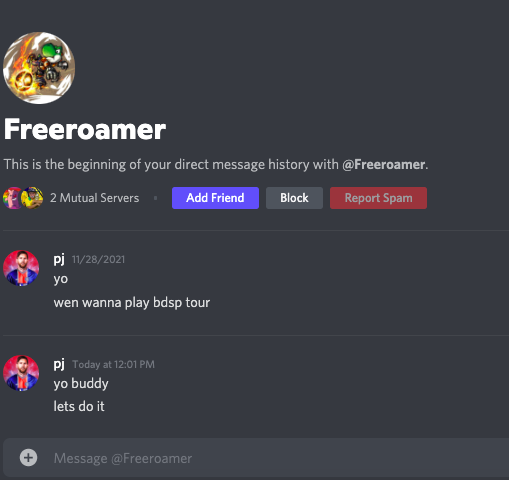This screenshot has height=480, width=509.
Task: Add Freeroamer as a friend
Action: [215, 198]
